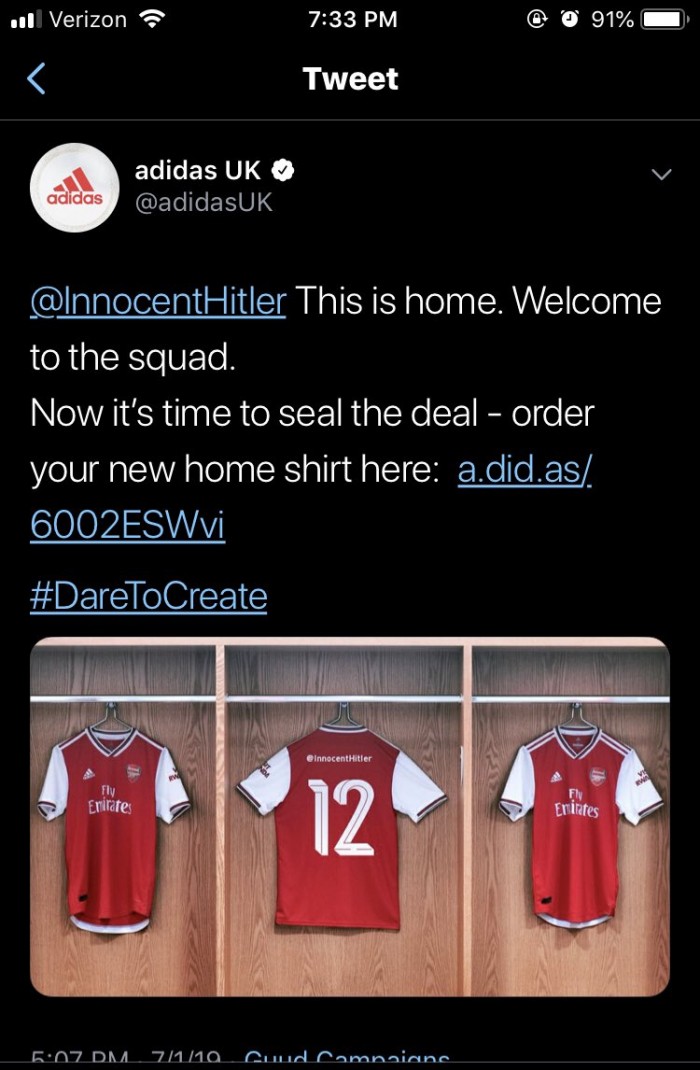
Task: Tap the adidas UK display name
Action: click(x=198, y=171)
